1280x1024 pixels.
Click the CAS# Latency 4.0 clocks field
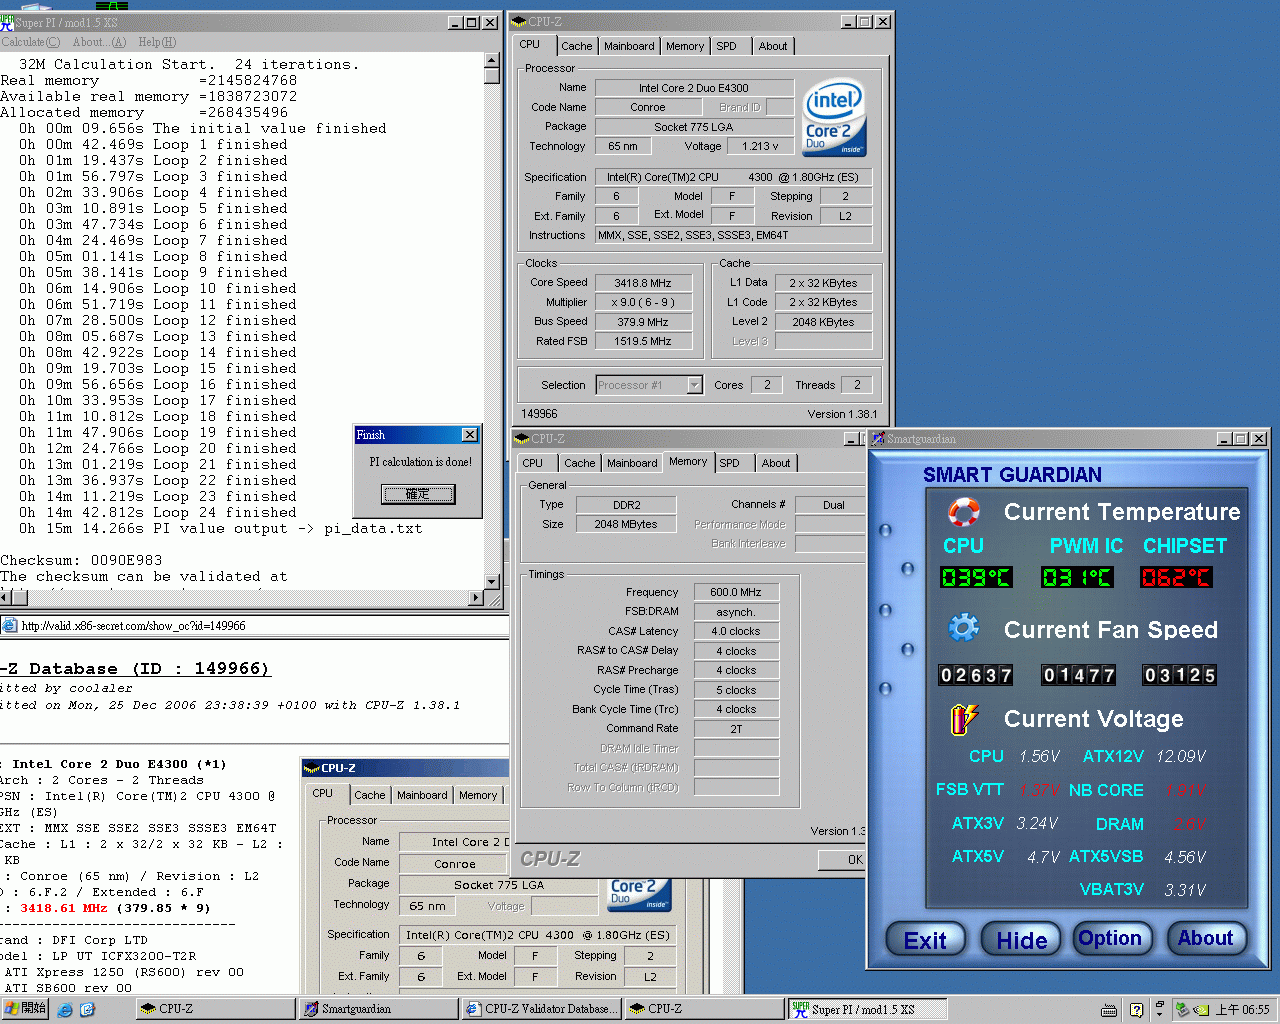(x=736, y=631)
